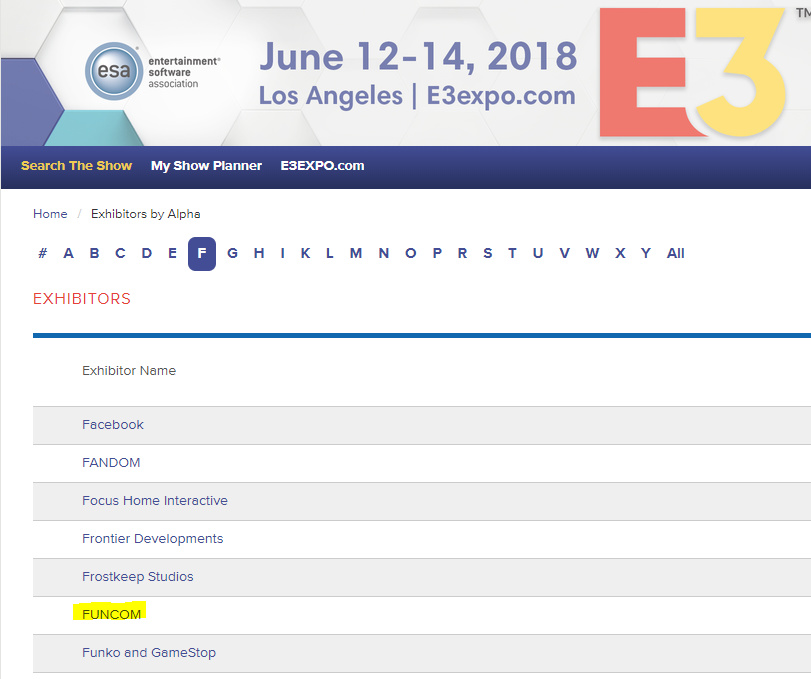The width and height of the screenshot is (811, 679).
Task: Click the EXHIBITORS section heading
Action: pyautogui.click(x=82, y=299)
